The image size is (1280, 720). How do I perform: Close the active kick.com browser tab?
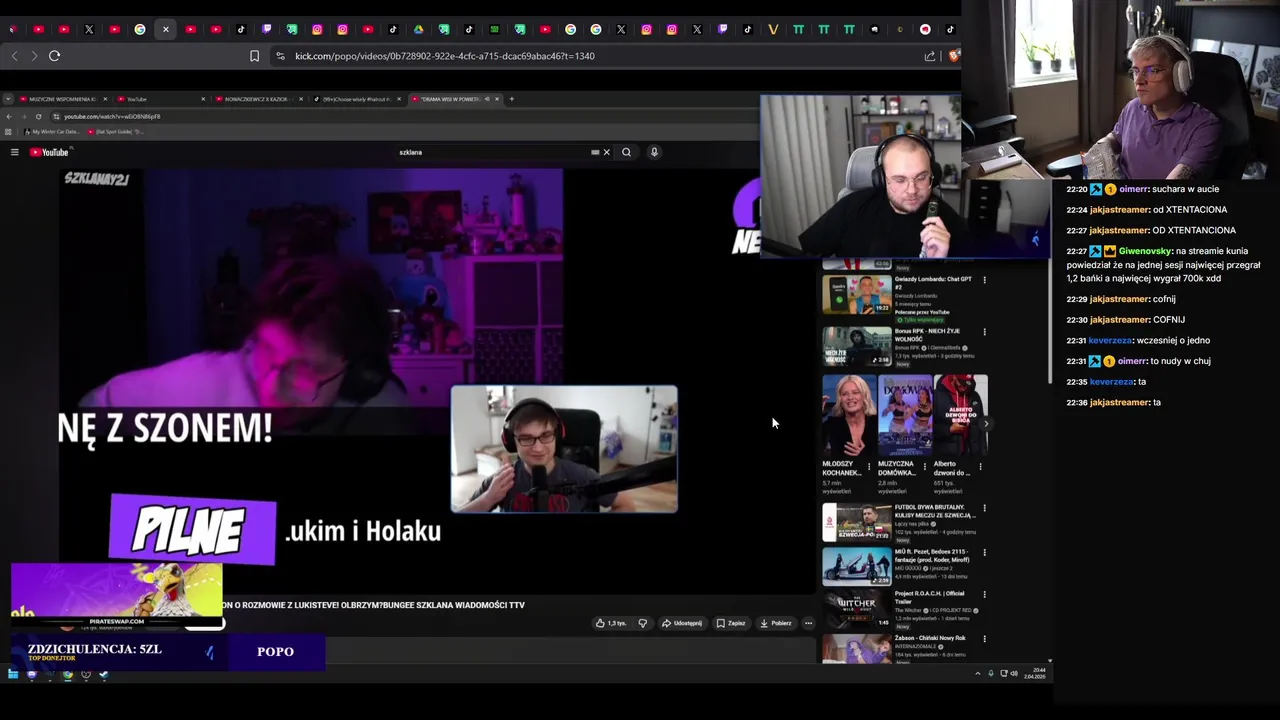click(x=165, y=29)
